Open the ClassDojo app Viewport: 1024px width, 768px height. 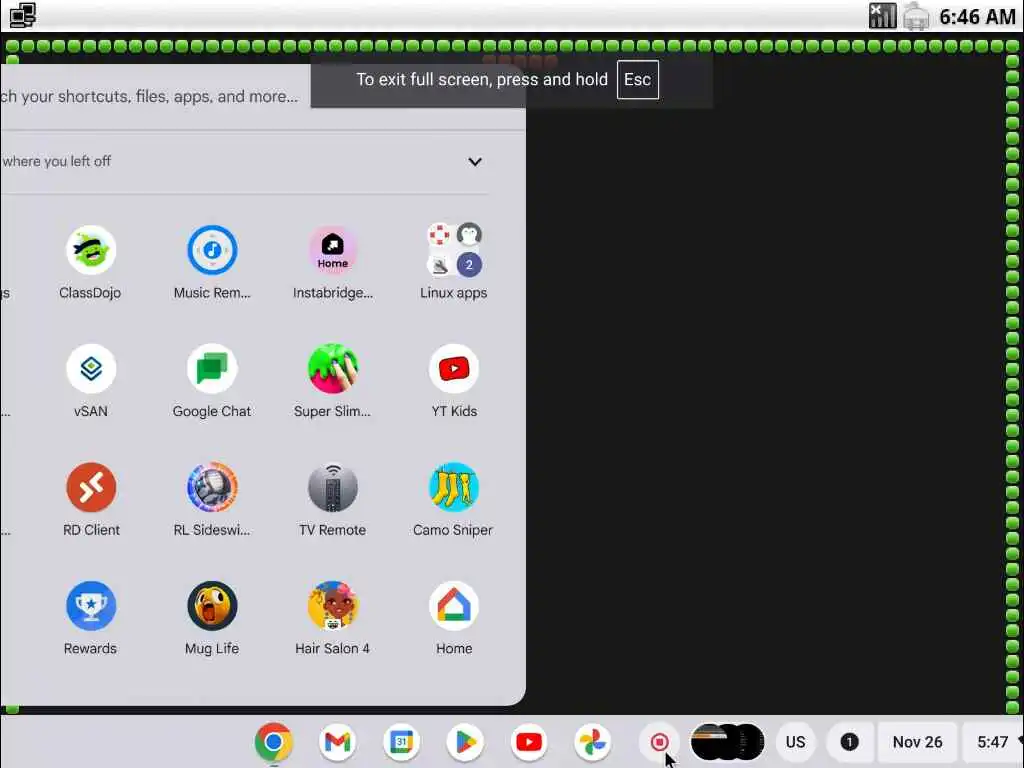coord(91,250)
